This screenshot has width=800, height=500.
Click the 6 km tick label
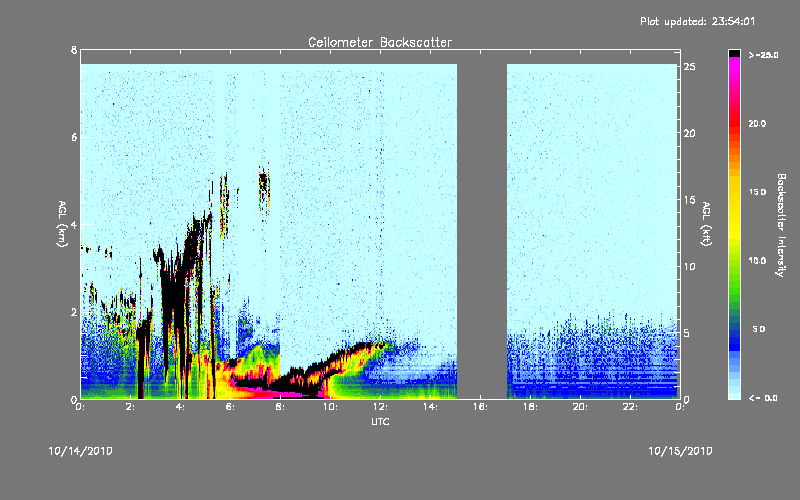pos(74,137)
